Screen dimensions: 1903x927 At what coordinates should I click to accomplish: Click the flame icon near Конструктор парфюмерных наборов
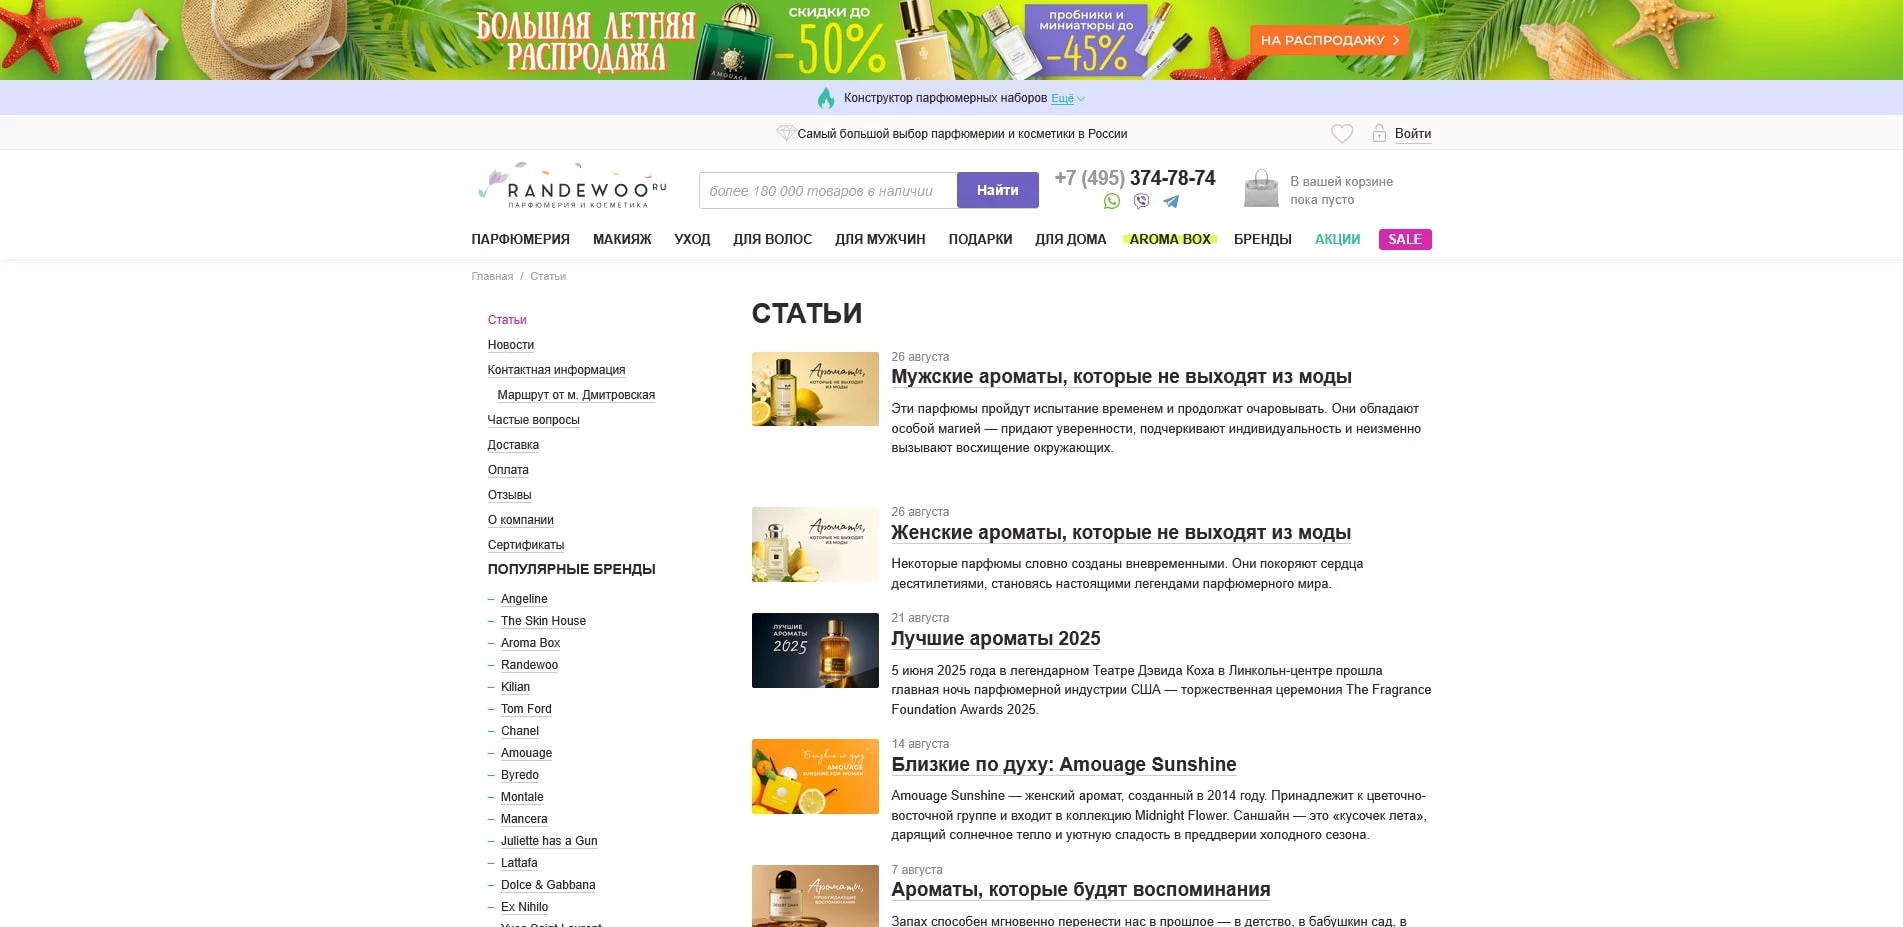(x=825, y=98)
